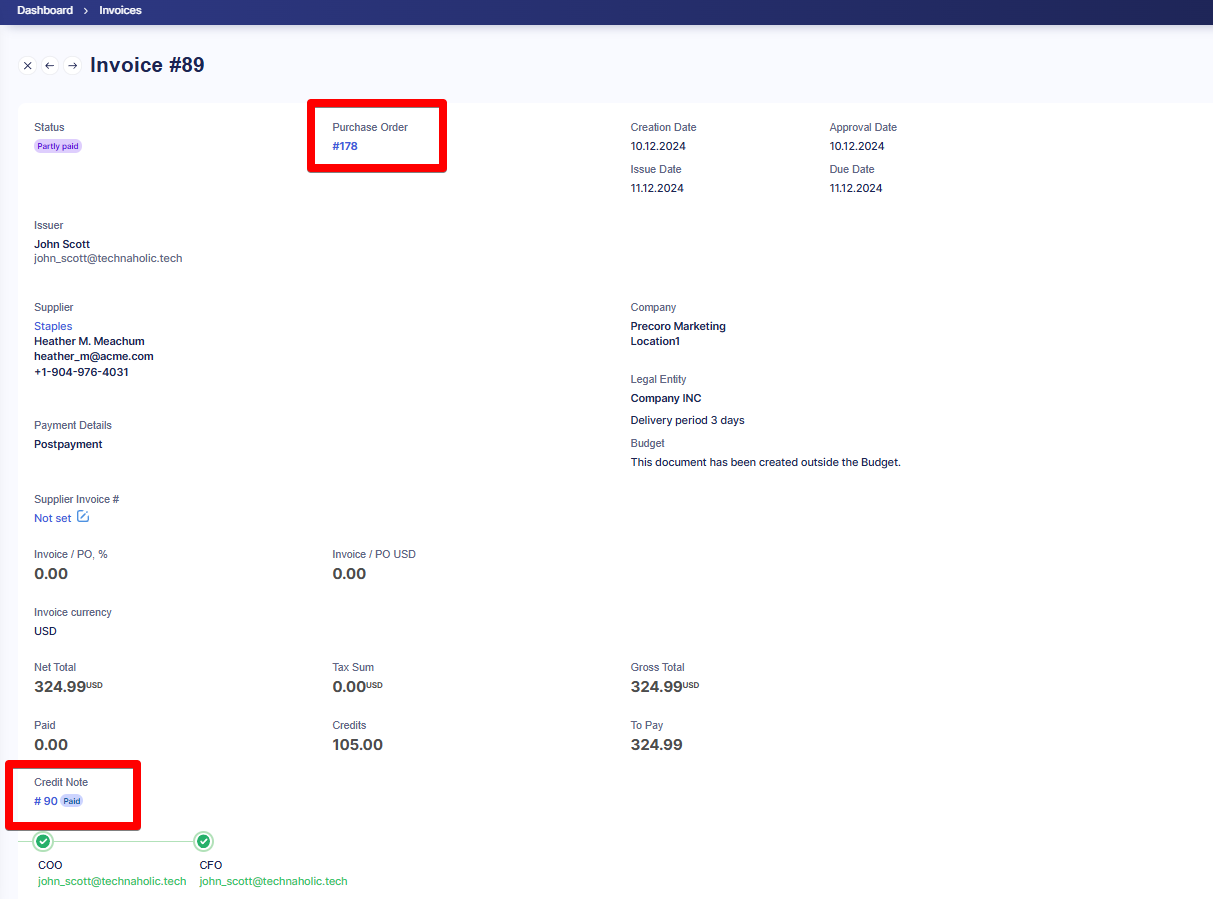Click issuer email under John Scott
Viewport: 1213px width, 899px height.
pos(108,258)
